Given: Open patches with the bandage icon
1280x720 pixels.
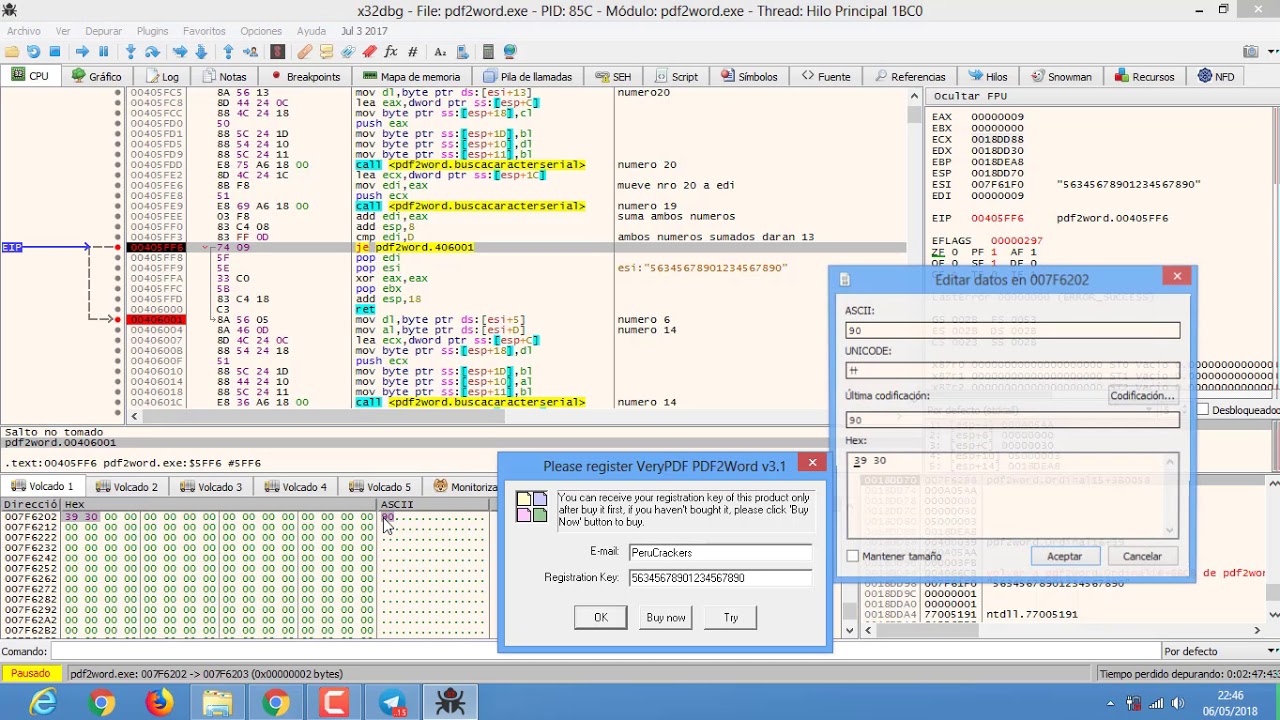Looking at the screenshot, I should 305,51.
